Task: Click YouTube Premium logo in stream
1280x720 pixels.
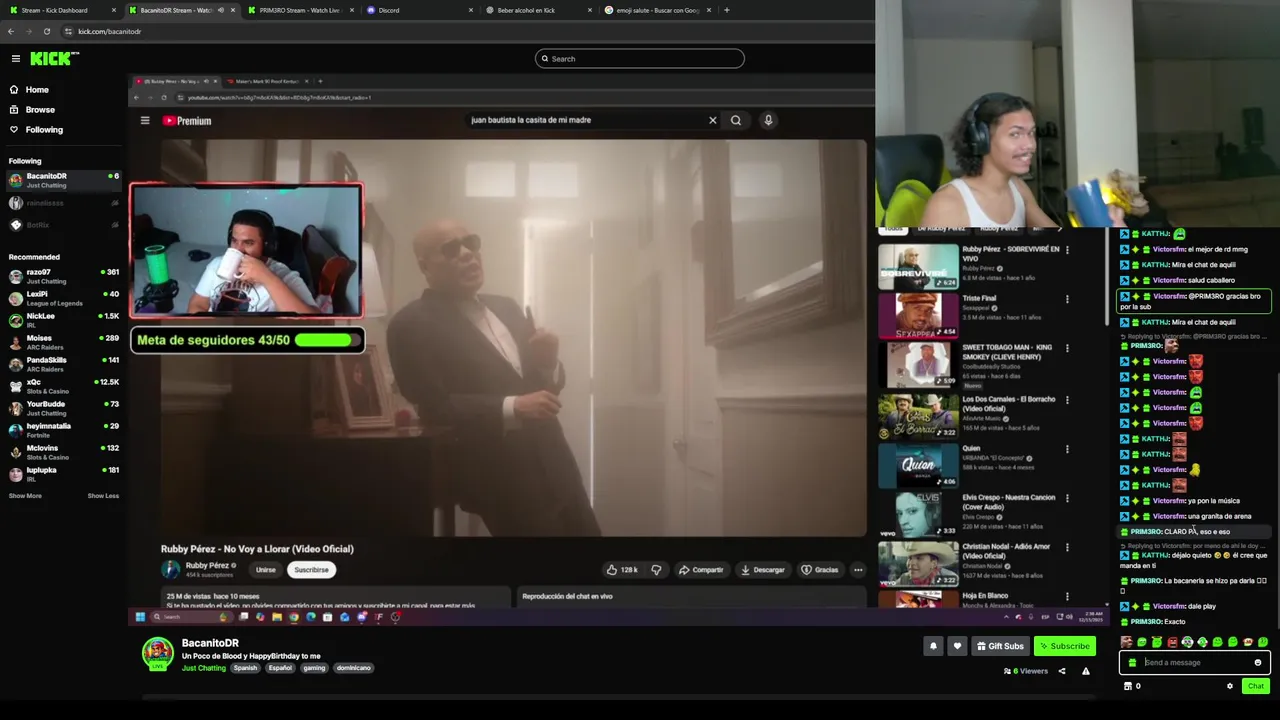Action: coord(187,121)
